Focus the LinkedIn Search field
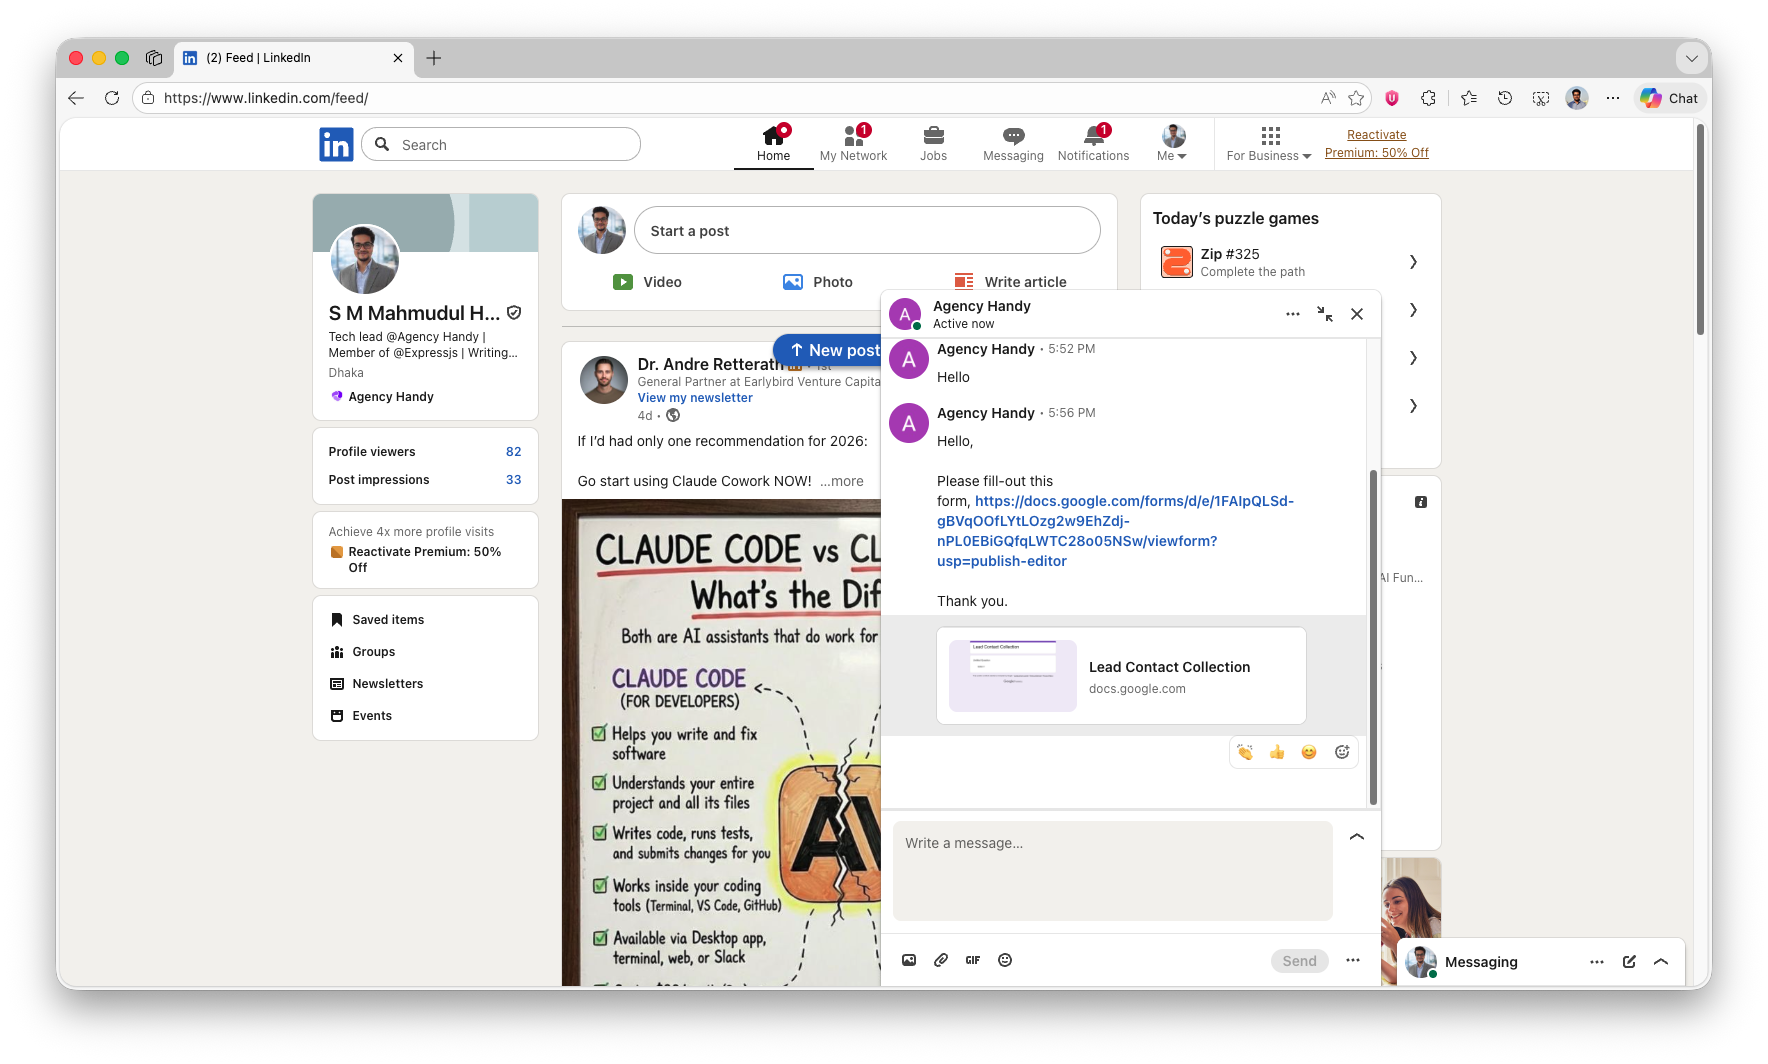The image size is (1768, 1064). coord(501,145)
